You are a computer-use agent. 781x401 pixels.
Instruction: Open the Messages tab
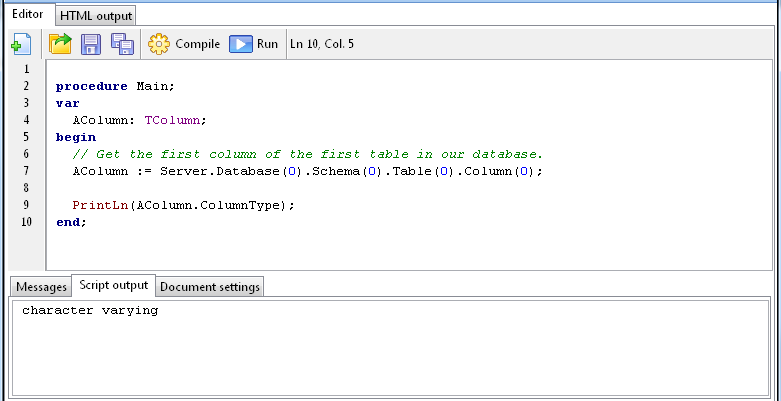click(x=41, y=287)
